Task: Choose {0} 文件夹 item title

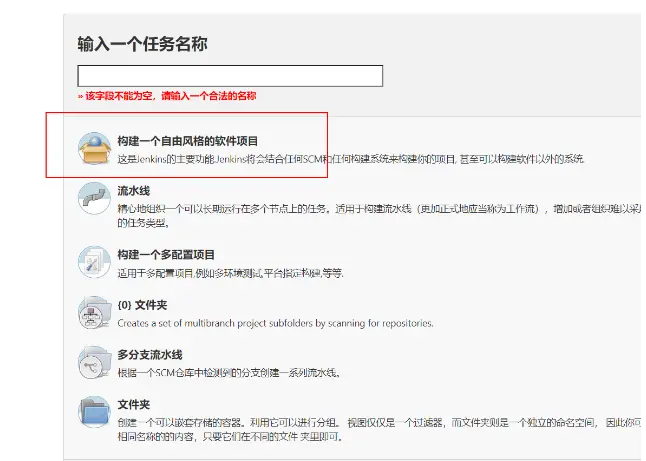Action: click(x=142, y=305)
